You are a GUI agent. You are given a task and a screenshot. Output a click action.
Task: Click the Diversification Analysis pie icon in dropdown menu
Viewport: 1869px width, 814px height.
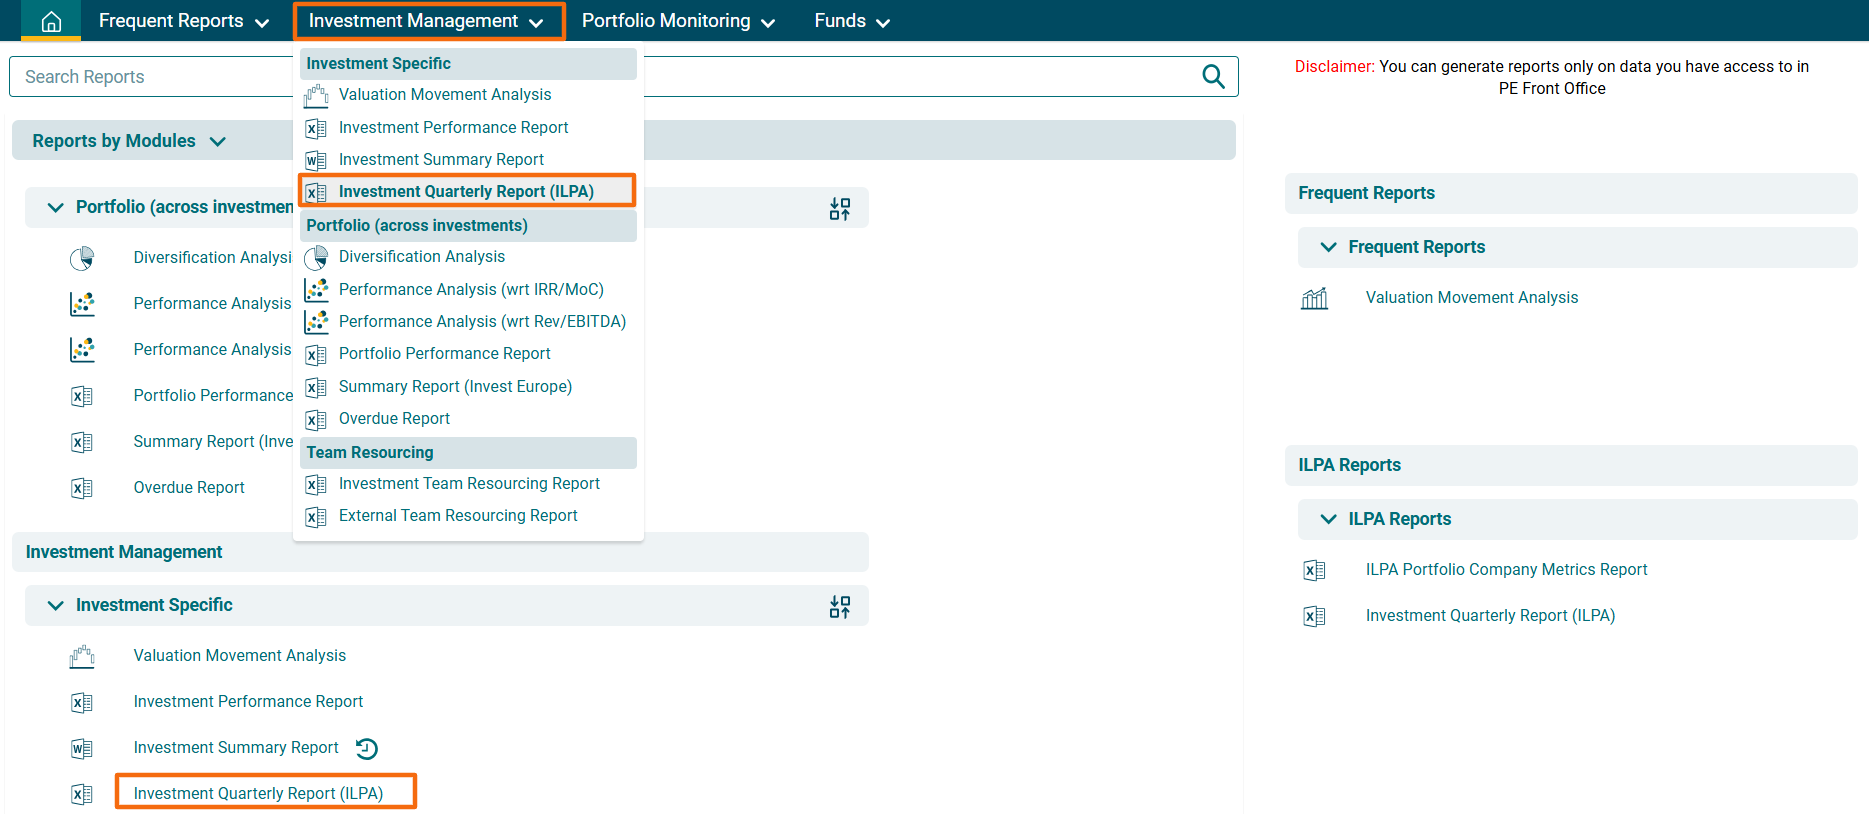(316, 258)
